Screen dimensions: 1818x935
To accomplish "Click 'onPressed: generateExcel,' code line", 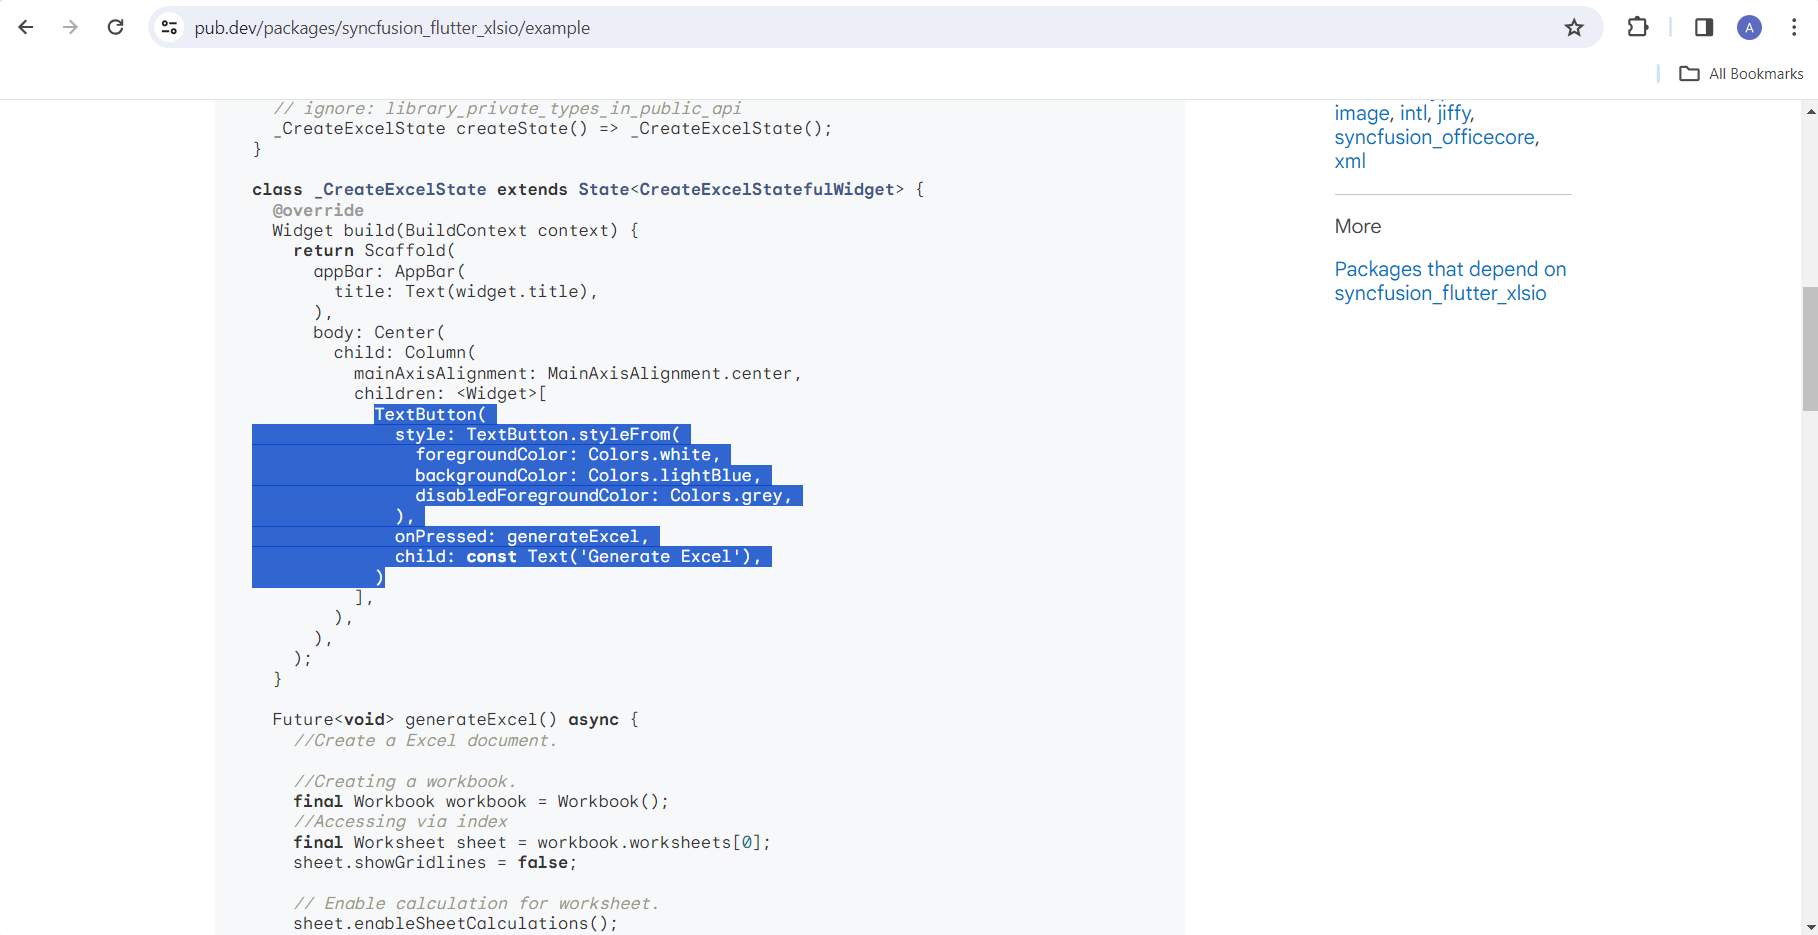I will [521, 537].
